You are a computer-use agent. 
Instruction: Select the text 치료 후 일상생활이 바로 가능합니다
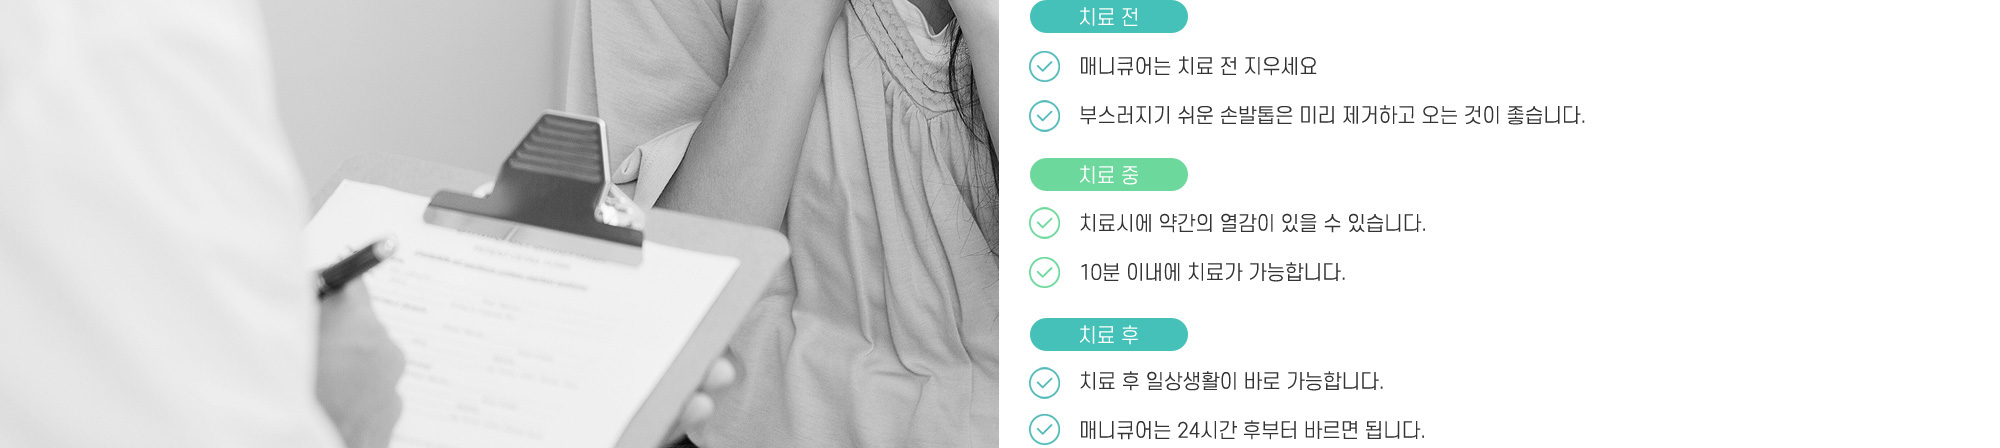coord(1231,382)
